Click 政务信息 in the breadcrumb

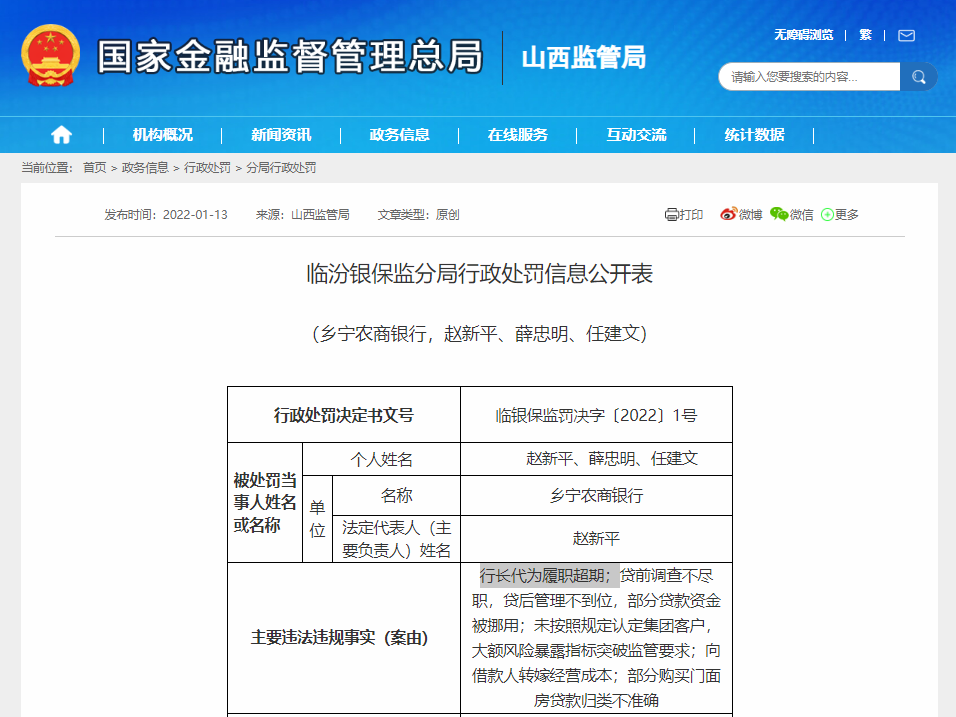tap(145, 168)
